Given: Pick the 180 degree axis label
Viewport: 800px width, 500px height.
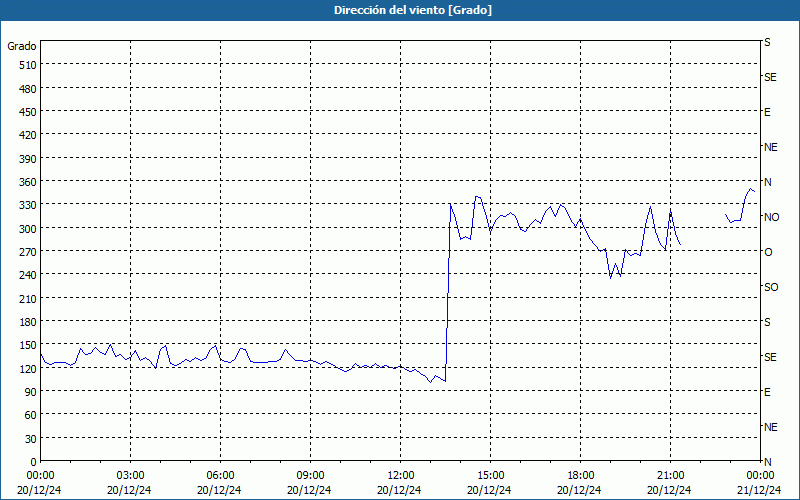Looking at the screenshot, I should click(28, 322).
